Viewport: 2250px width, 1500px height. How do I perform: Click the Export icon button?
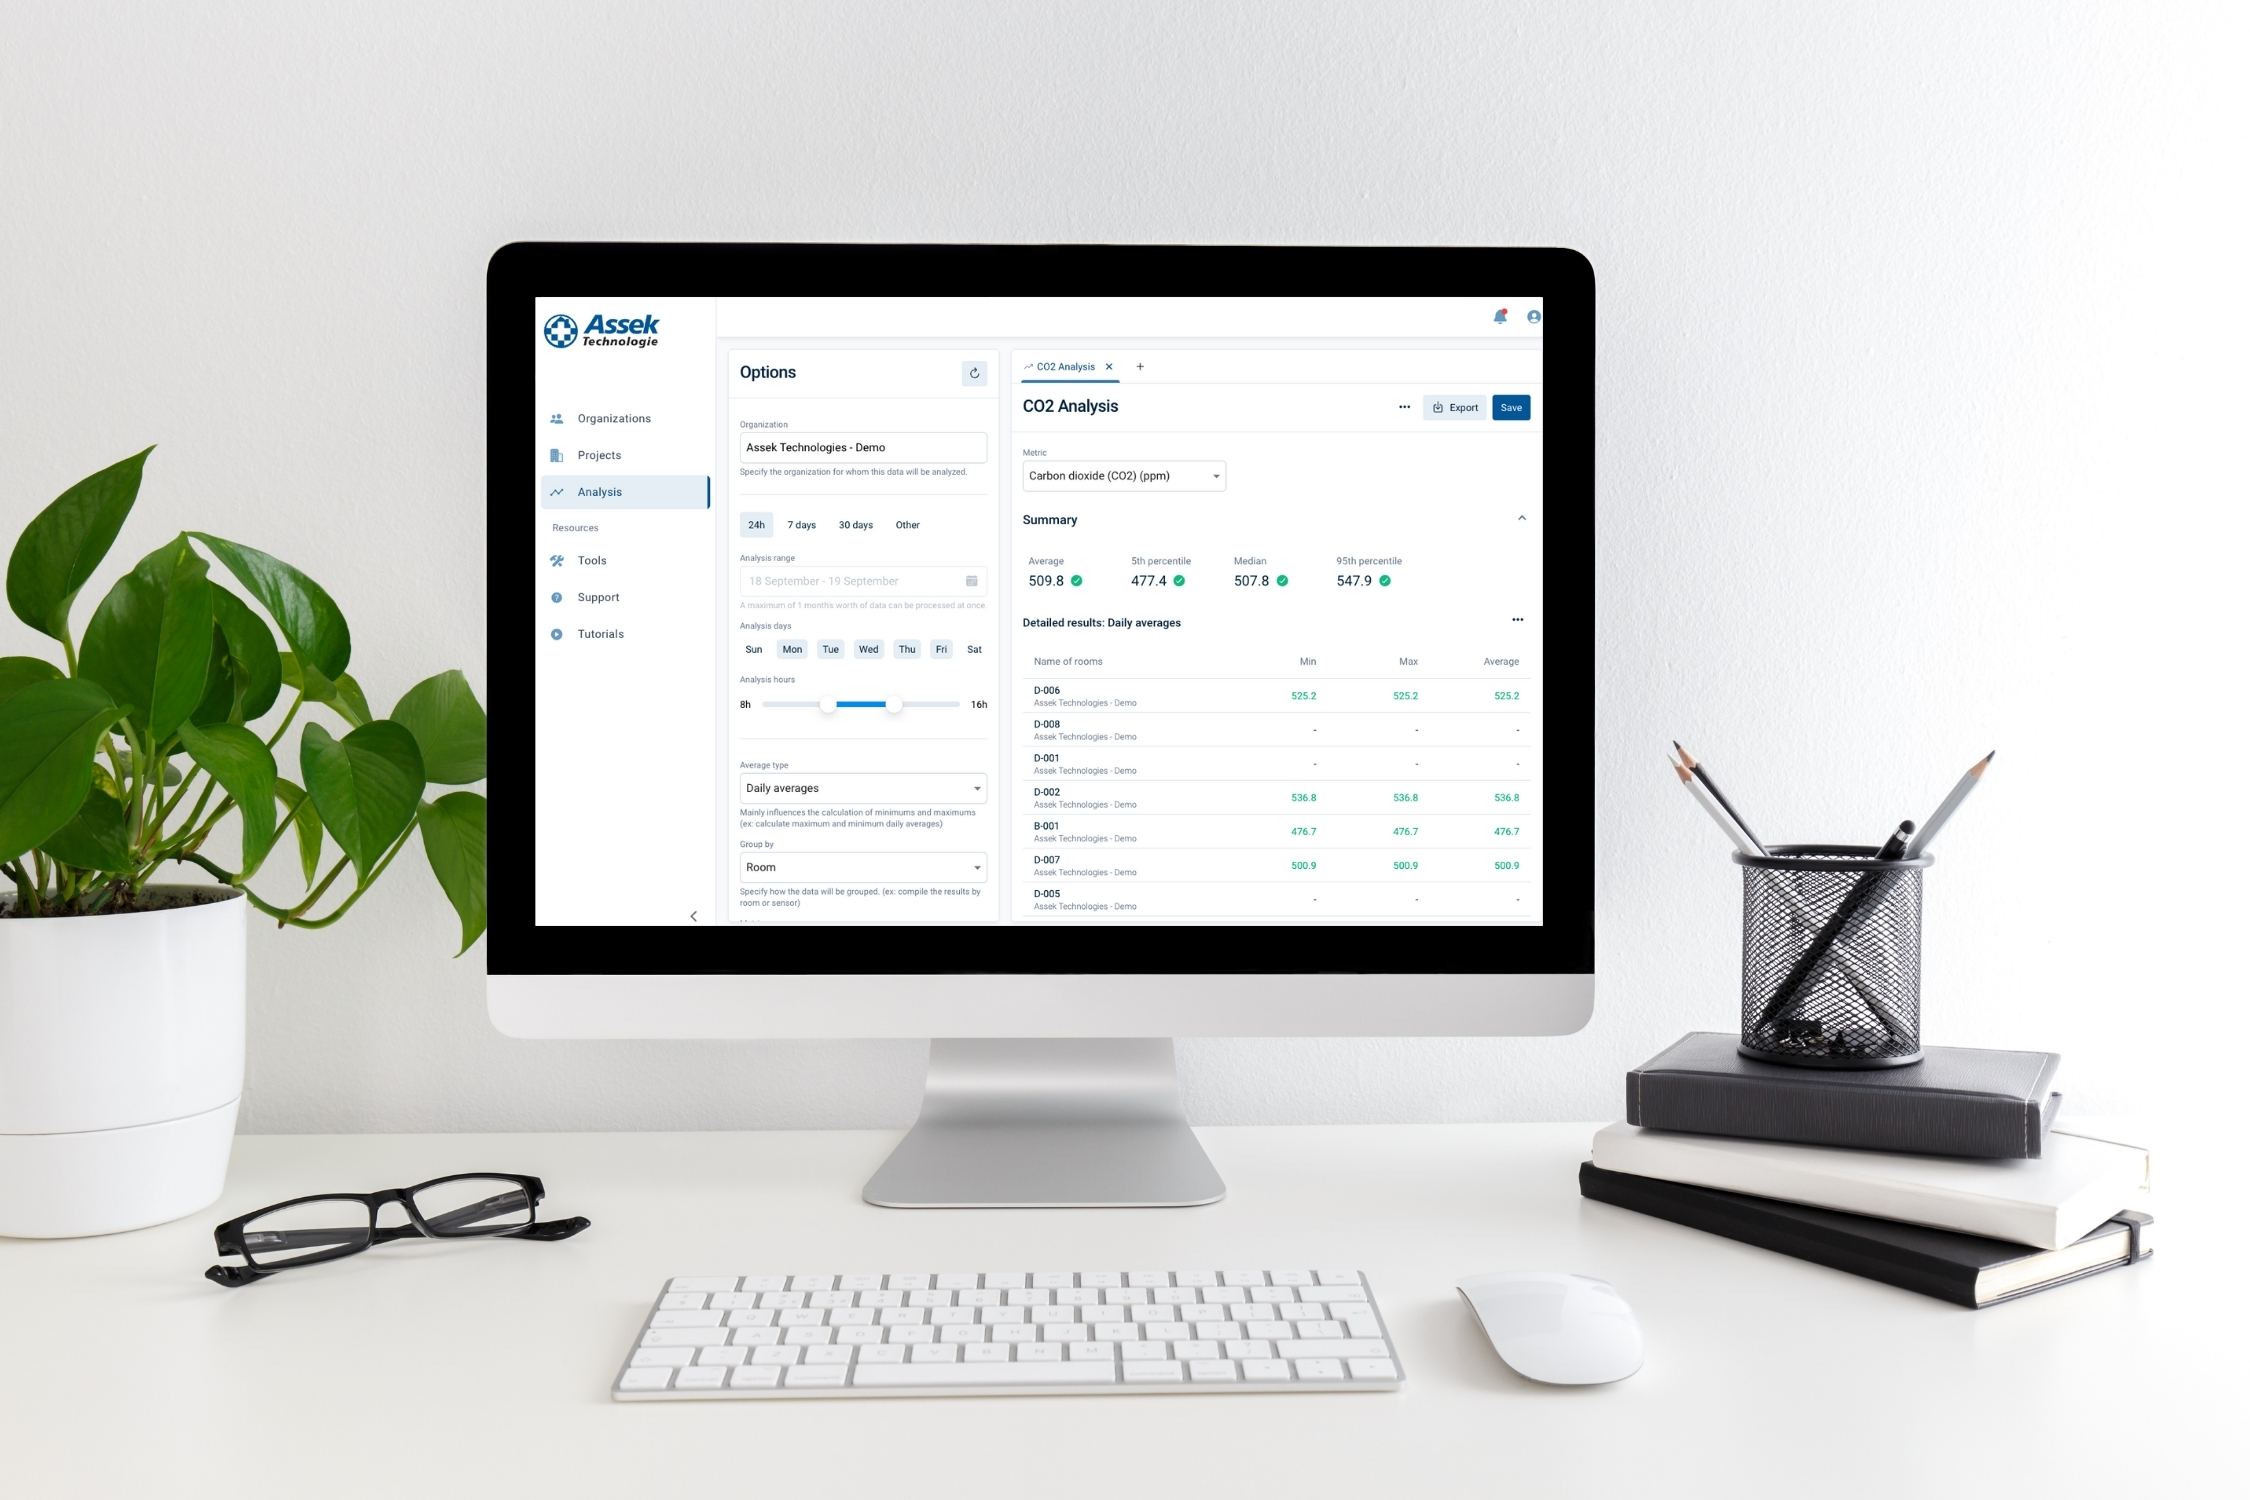(x=1453, y=407)
